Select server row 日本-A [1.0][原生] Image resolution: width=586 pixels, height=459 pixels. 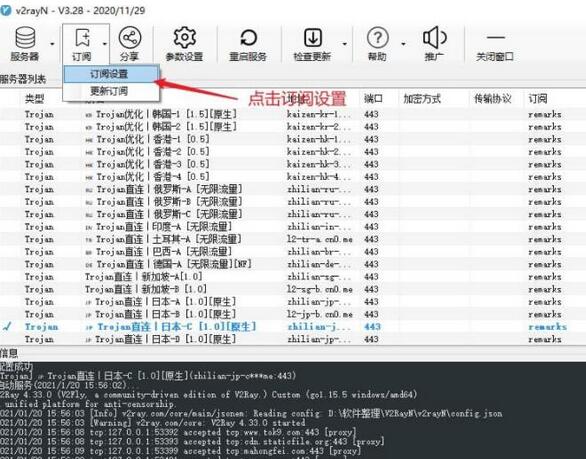(x=293, y=302)
